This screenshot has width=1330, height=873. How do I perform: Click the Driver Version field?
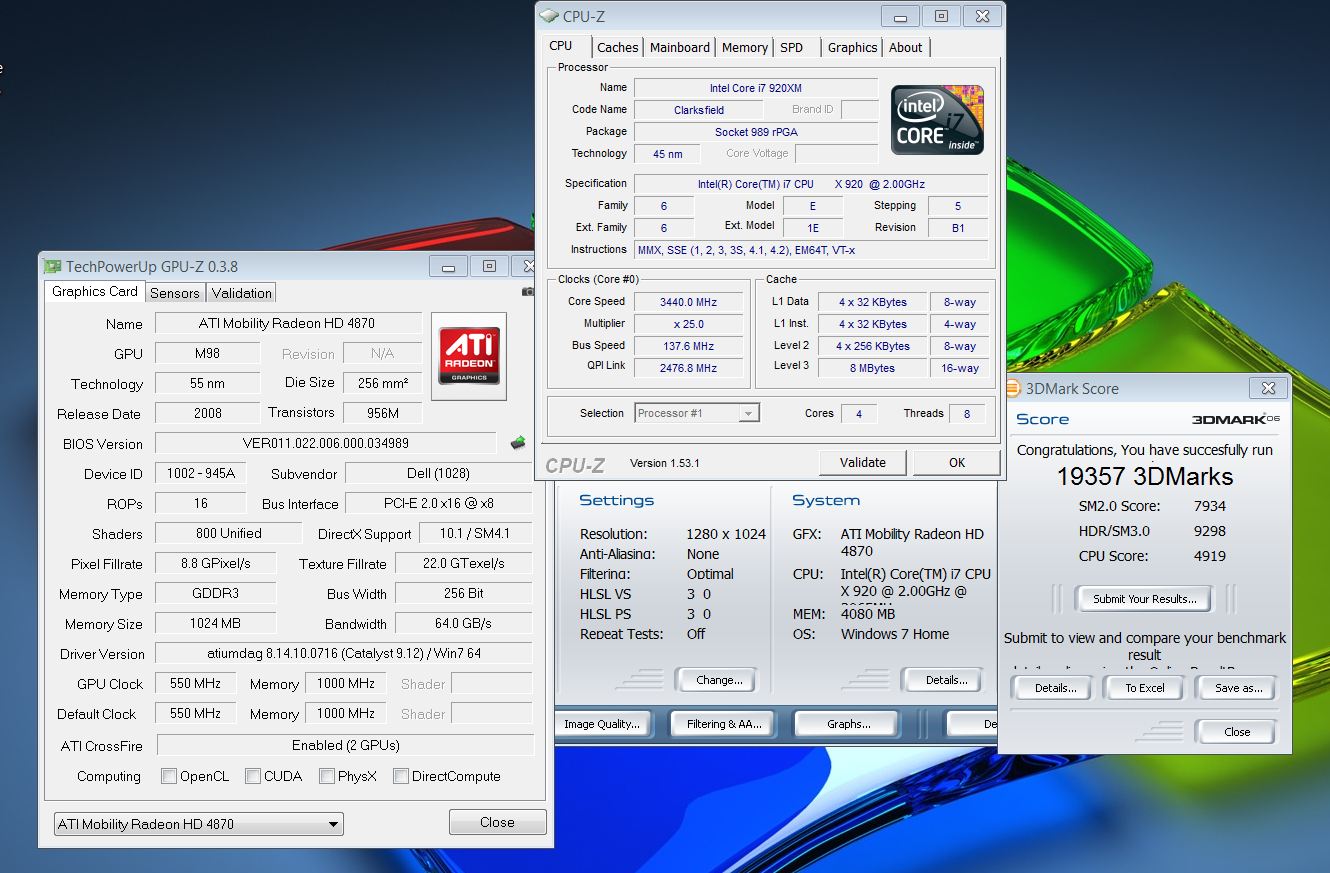point(344,653)
